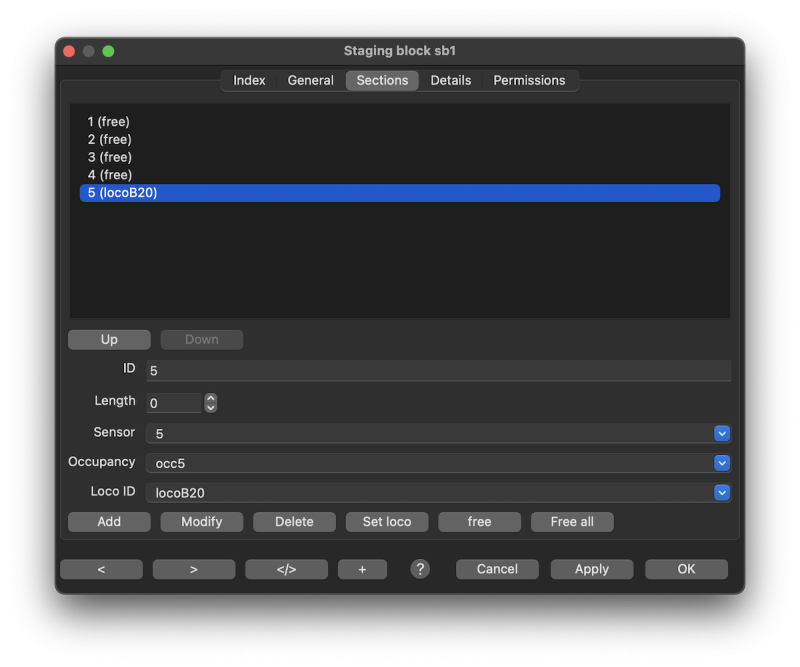The width and height of the screenshot is (800, 667).
Task: Move section up with Up button
Action: click(109, 340)
